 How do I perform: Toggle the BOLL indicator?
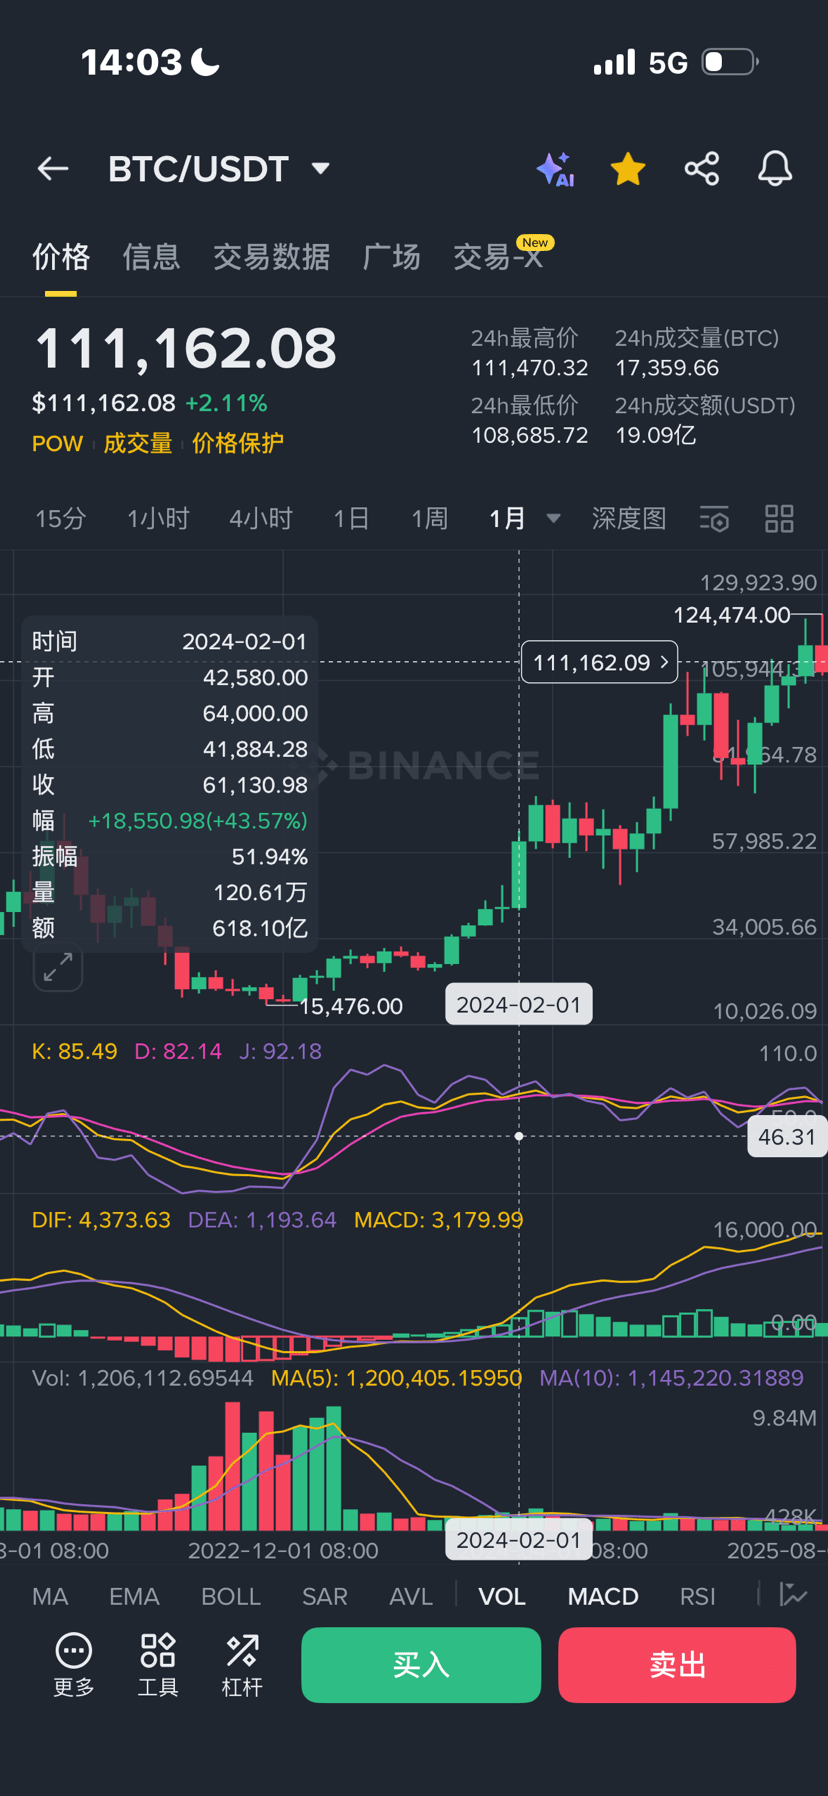tap(231, 1596)
